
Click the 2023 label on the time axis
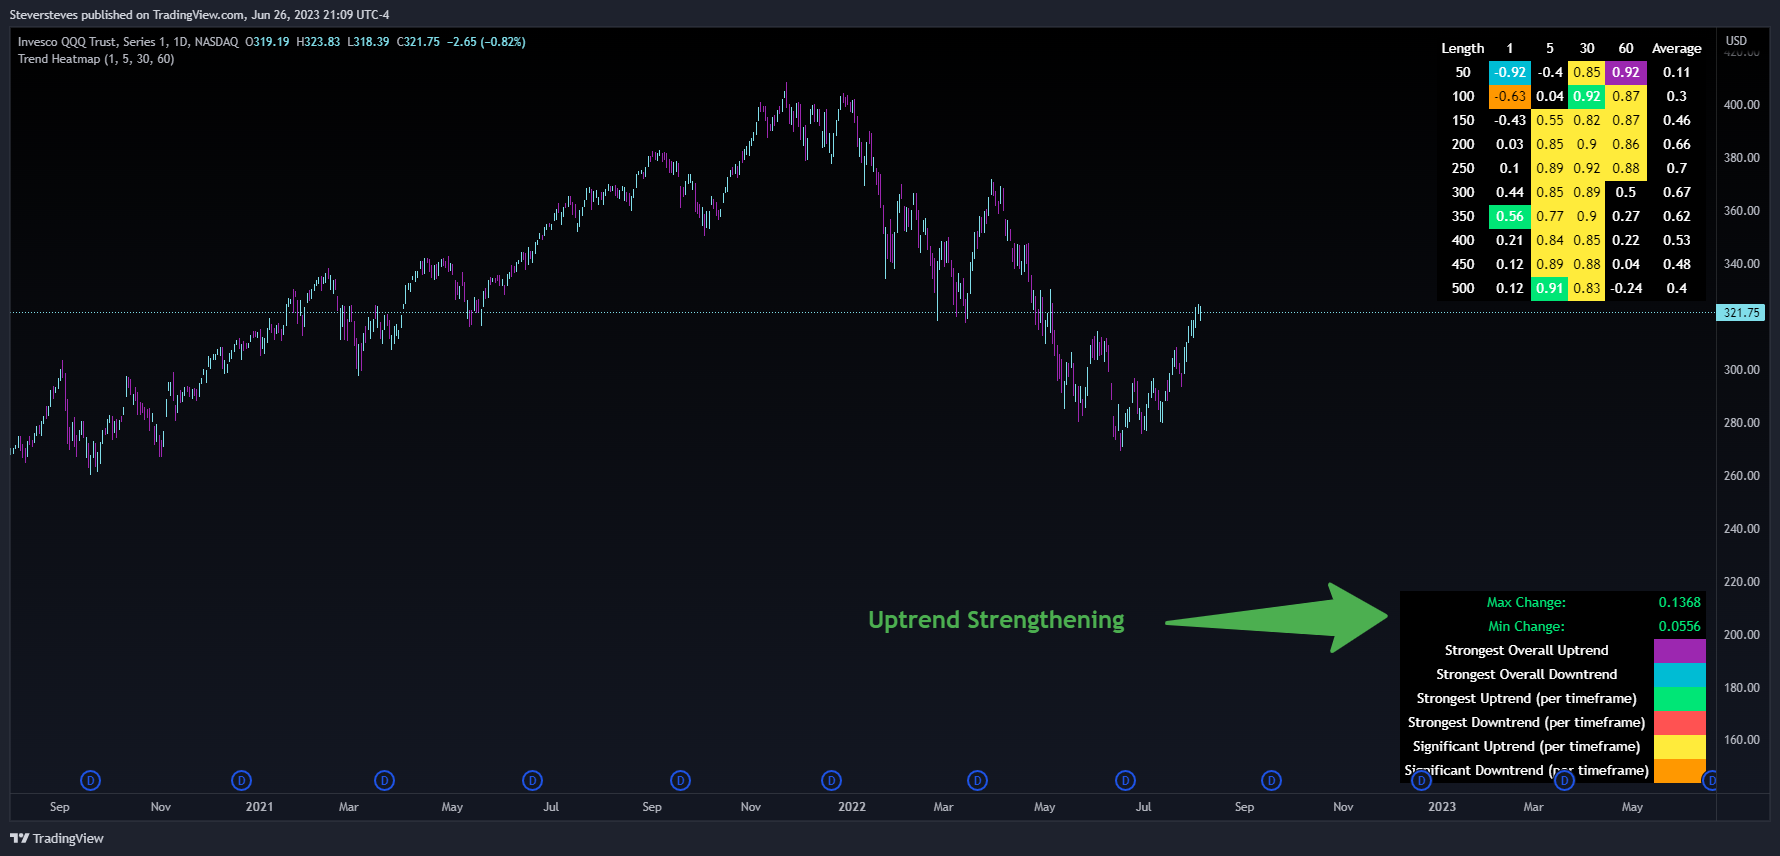[1442, 807]
